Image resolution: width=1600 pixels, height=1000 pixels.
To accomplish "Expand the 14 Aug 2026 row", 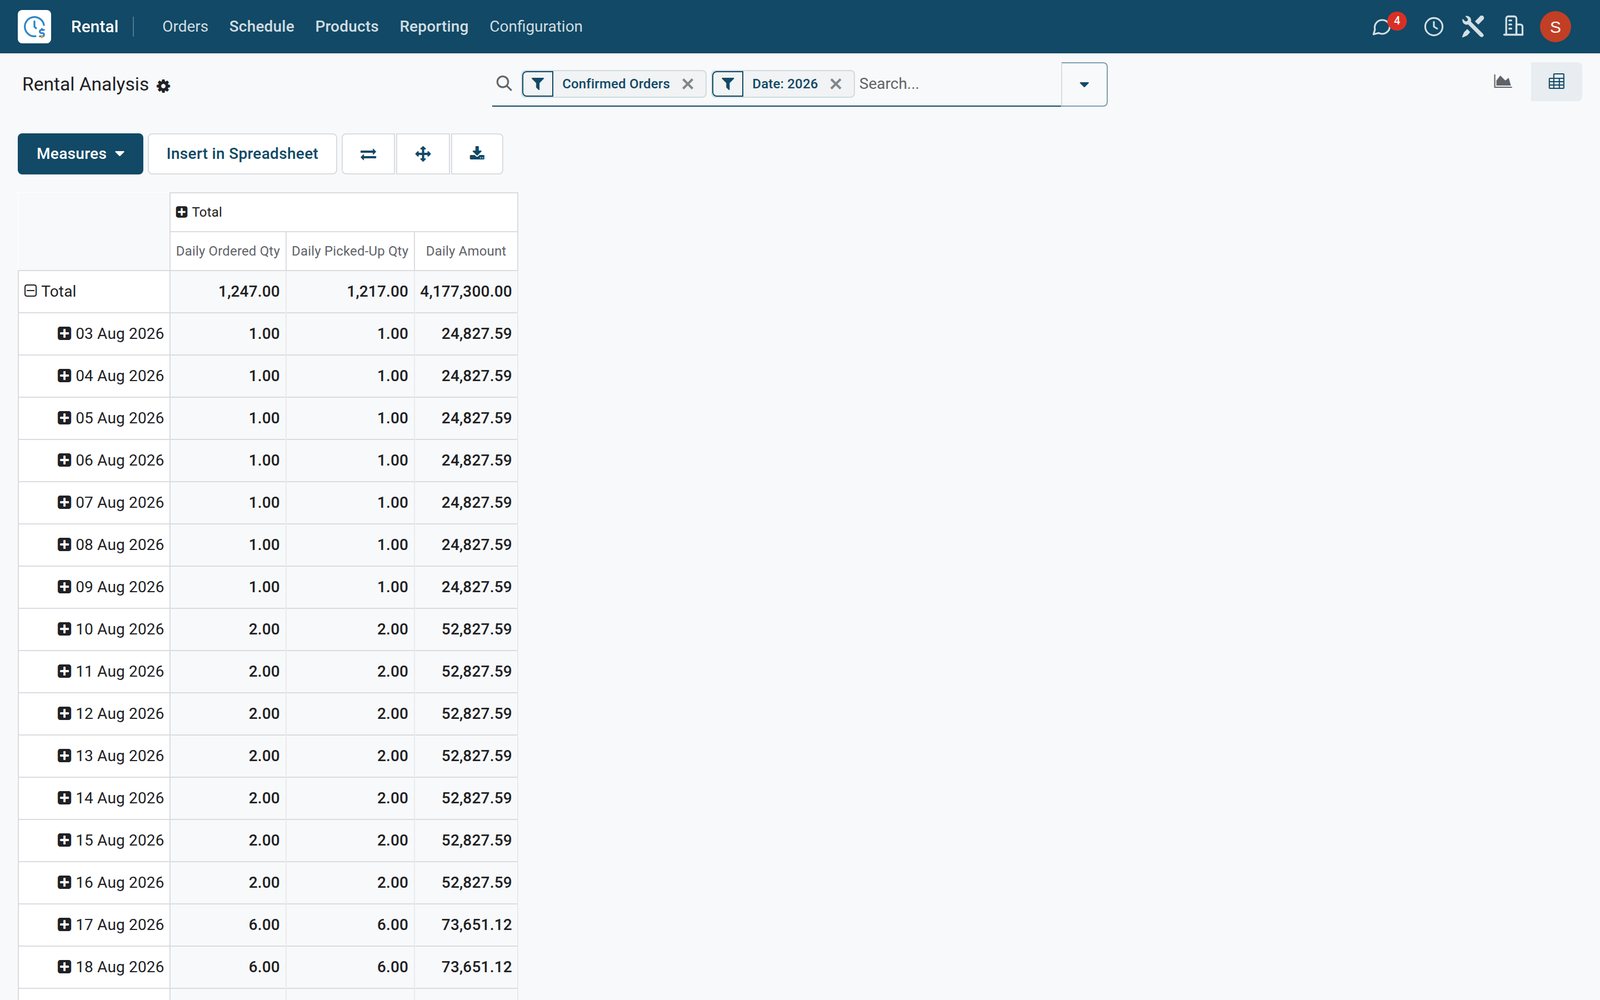I will click(x=110, y=798).
